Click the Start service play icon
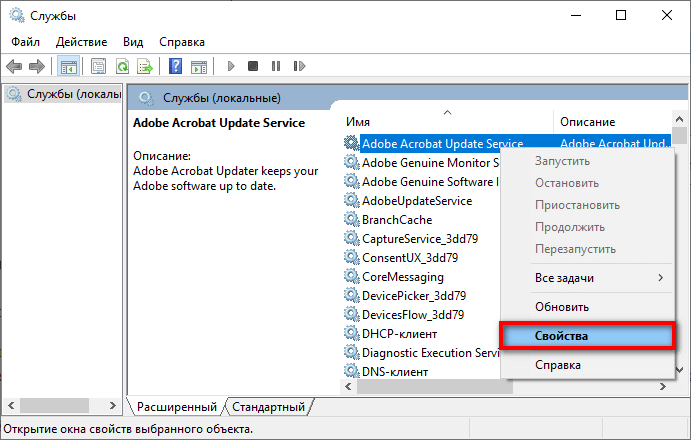691x440 pixels. [231, 66]
